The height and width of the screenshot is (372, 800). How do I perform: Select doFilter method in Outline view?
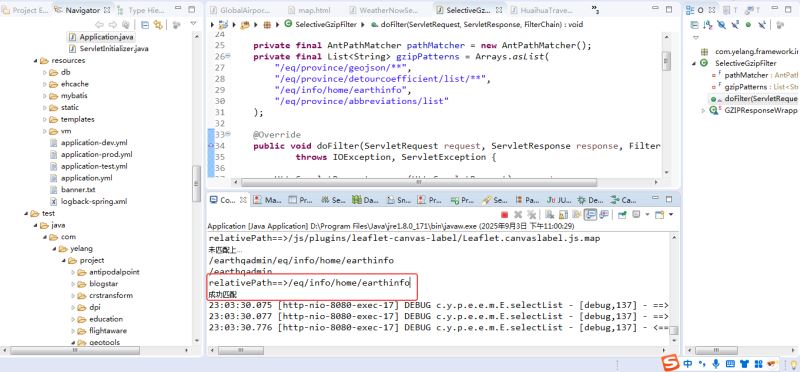(x=753, y=98)
